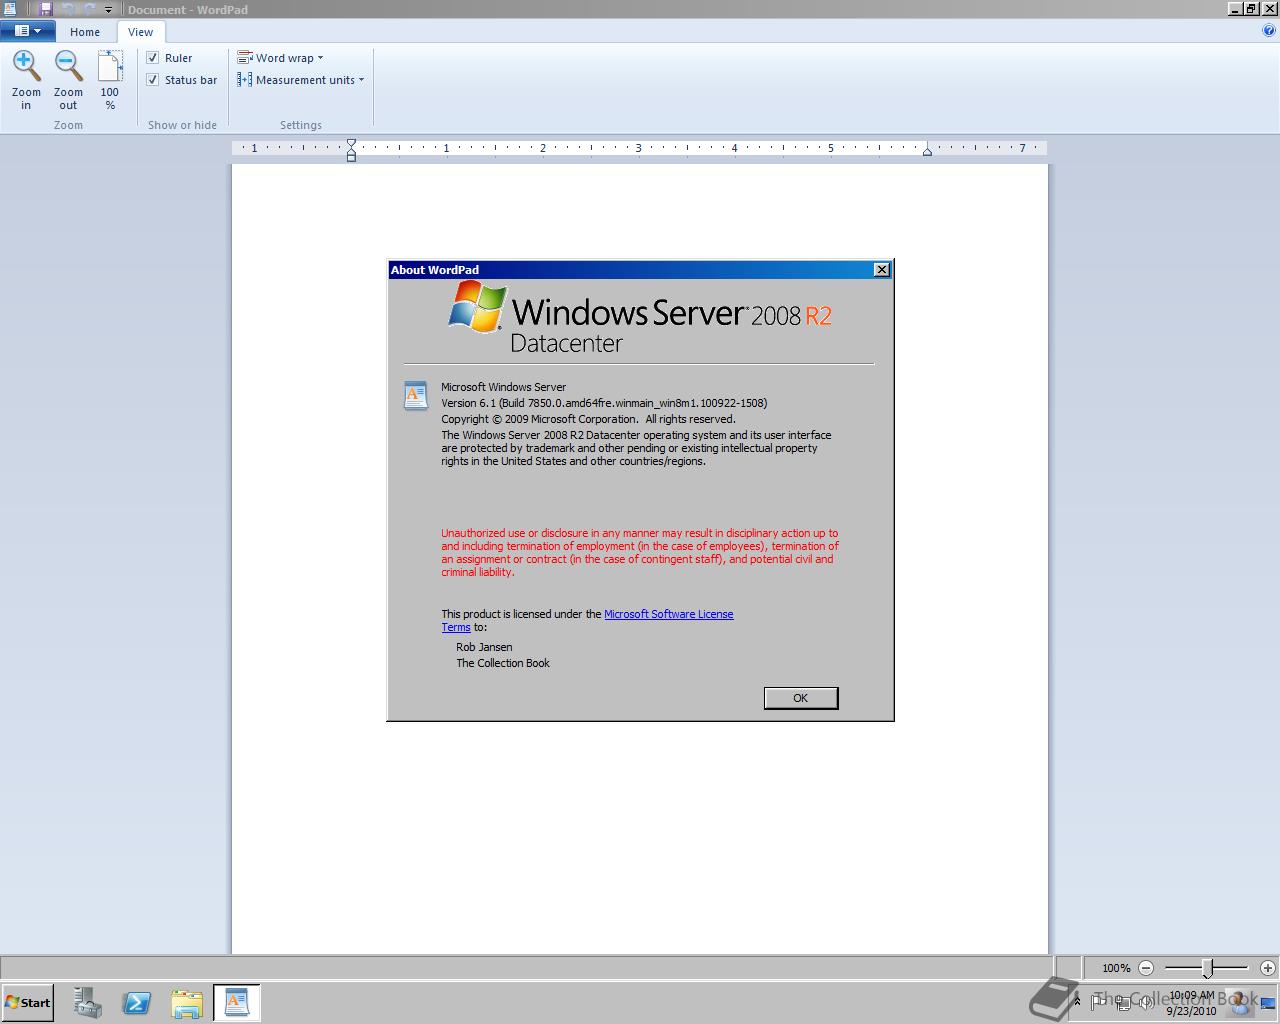Uncheck the Ruler checkbox

pyautogui.click(x=153, y=58)
